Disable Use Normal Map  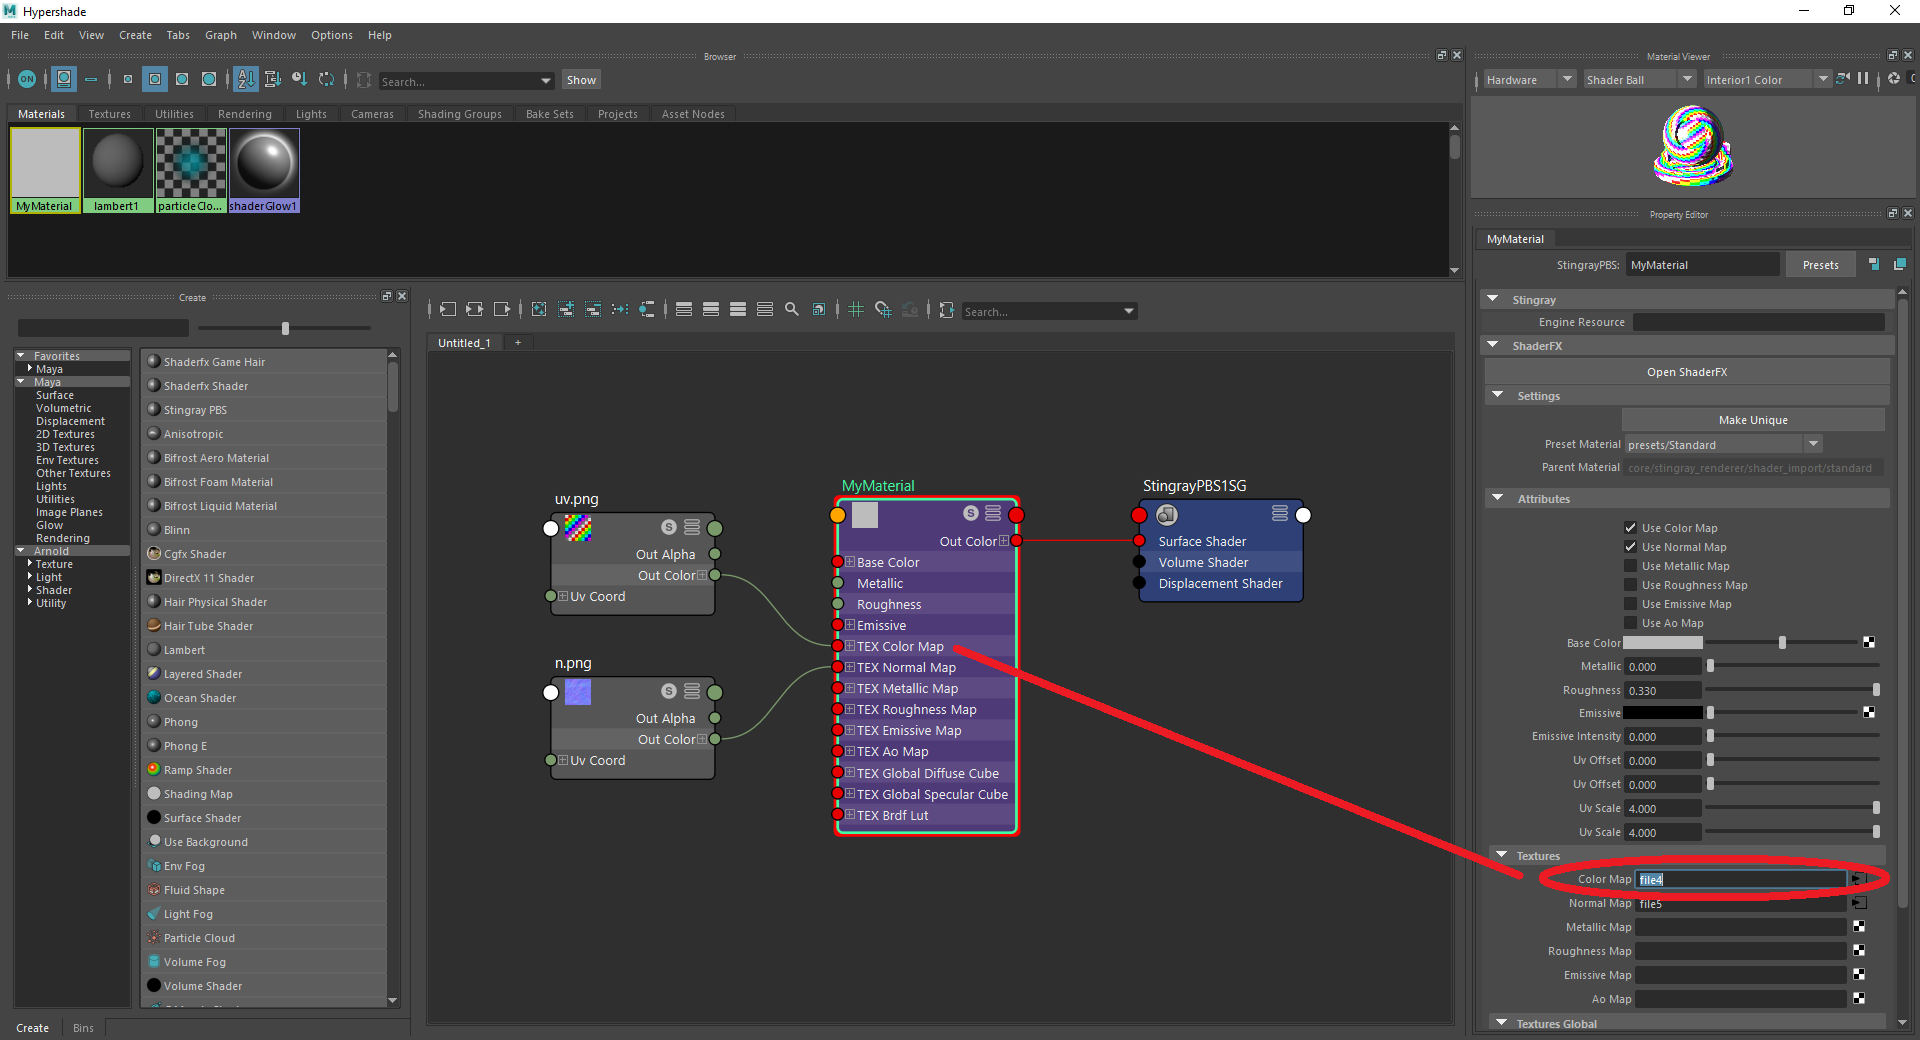pos(1630,547)
